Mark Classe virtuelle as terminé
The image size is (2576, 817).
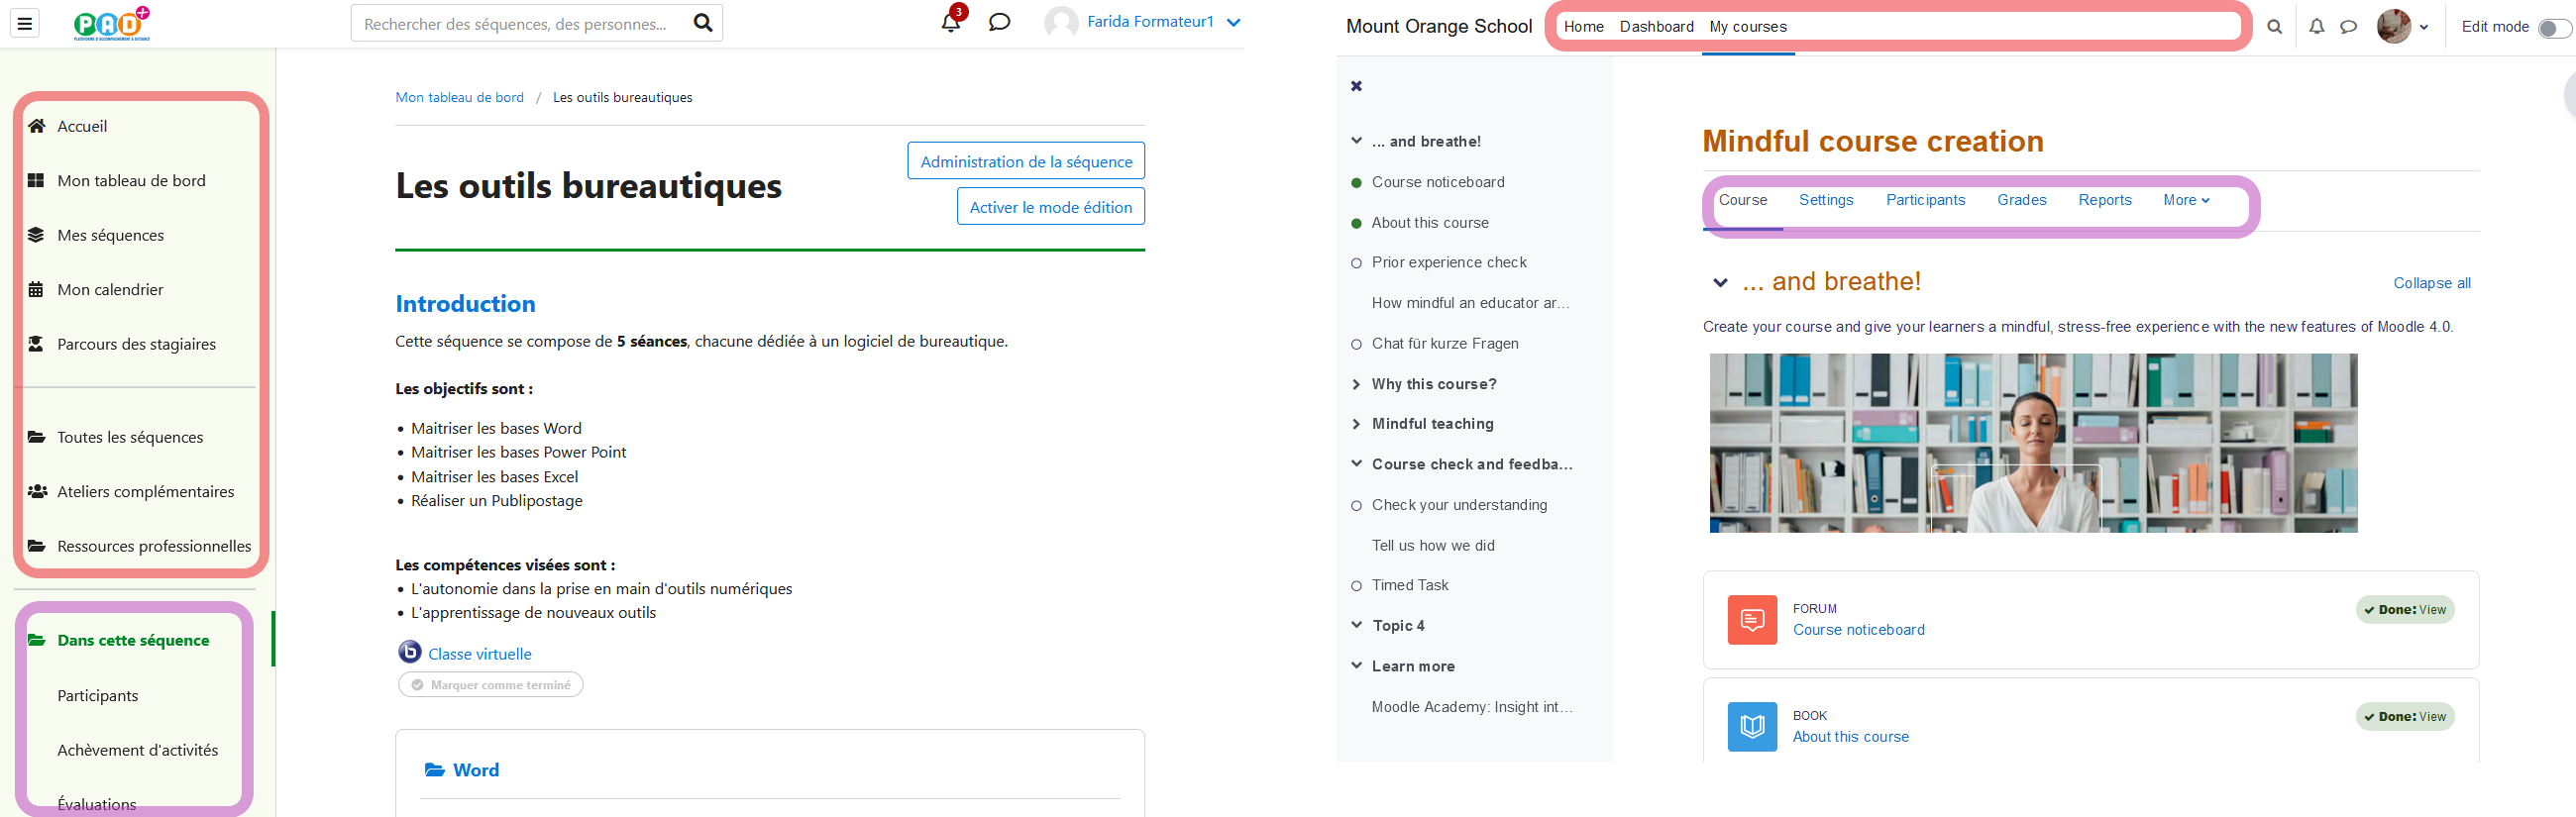tap(491, 685)
